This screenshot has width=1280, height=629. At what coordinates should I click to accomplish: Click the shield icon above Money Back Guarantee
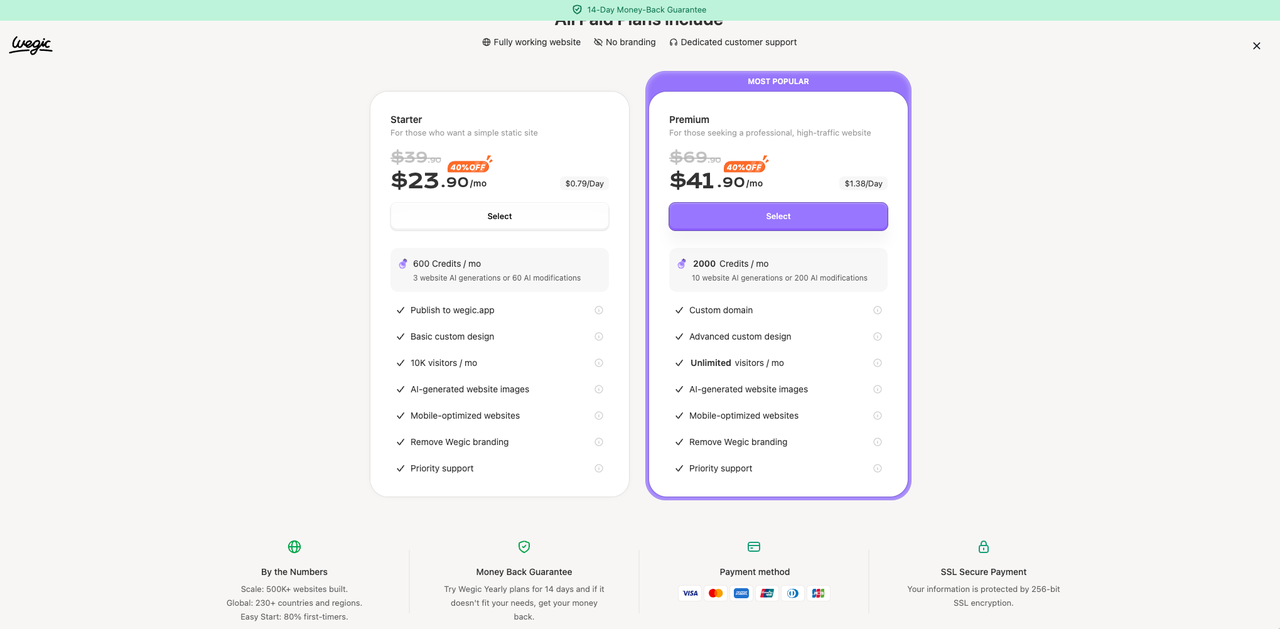[x=524, y=547]
